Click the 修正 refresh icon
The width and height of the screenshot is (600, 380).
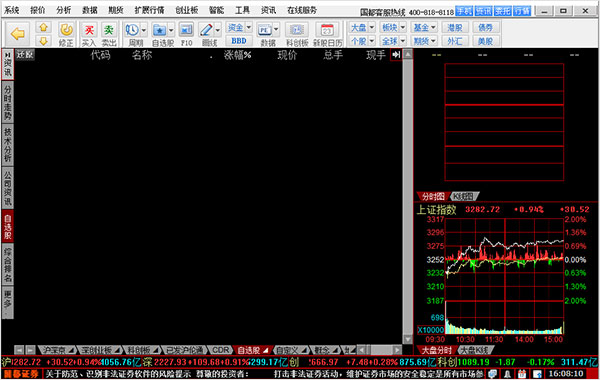[66, 30]
